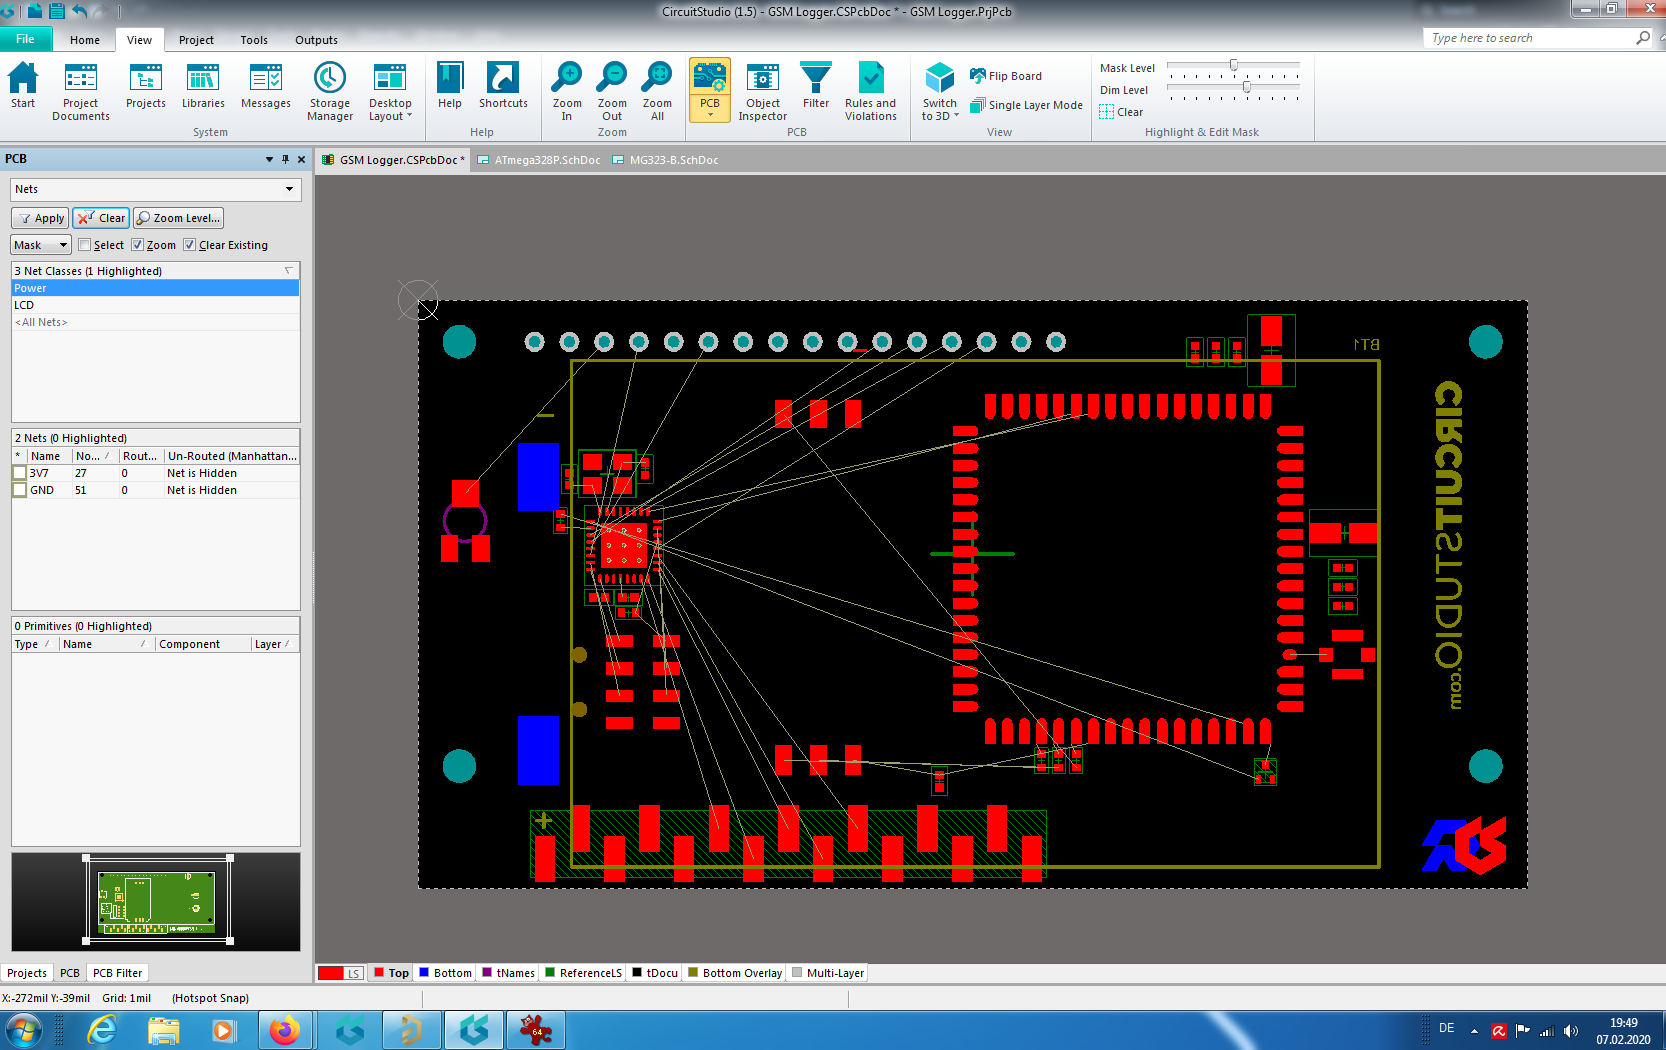Image resolution: width=1666 pixels, height=1050 pixels.
Task: Open the ATmega328P.SchDoc document tab
Action: (x=538, y=160)
